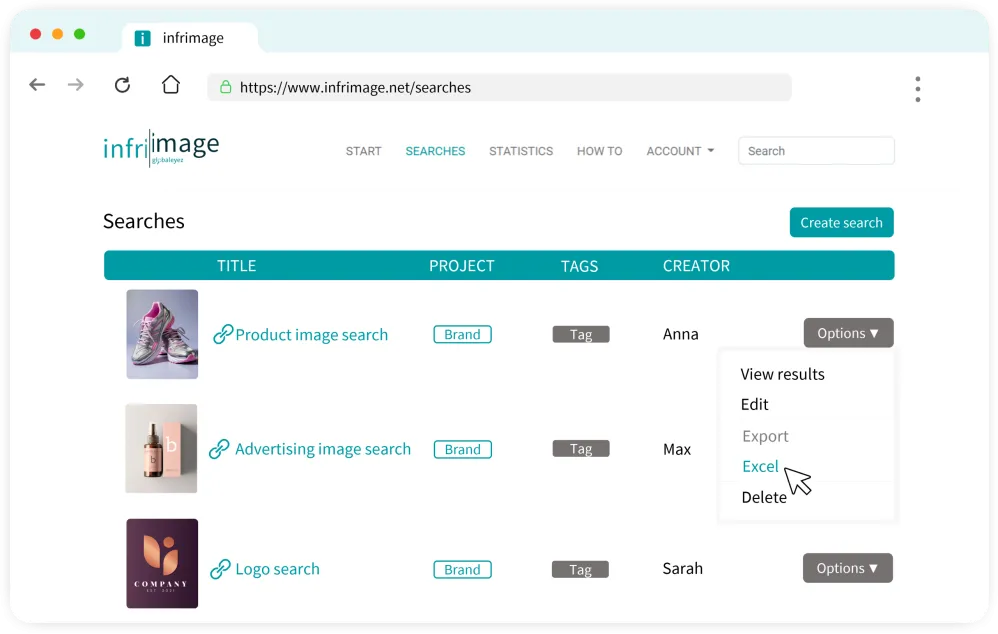Reload the searches page

coord(122,85)
